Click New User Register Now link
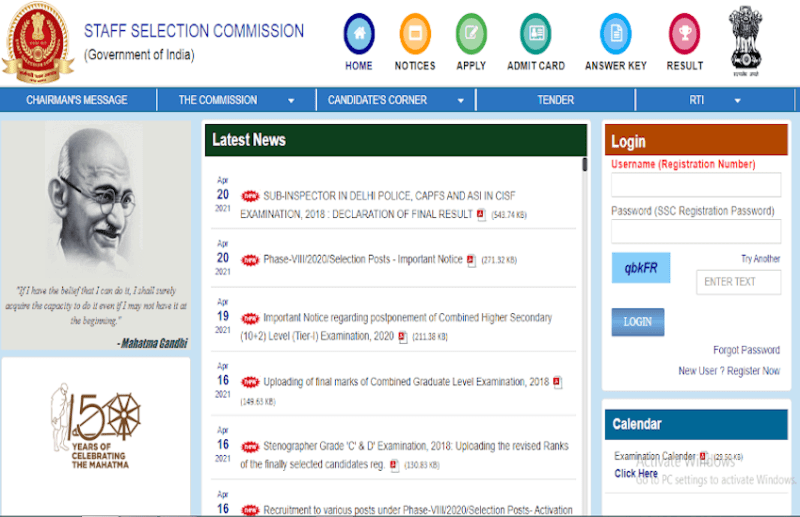 click(729, 371)
